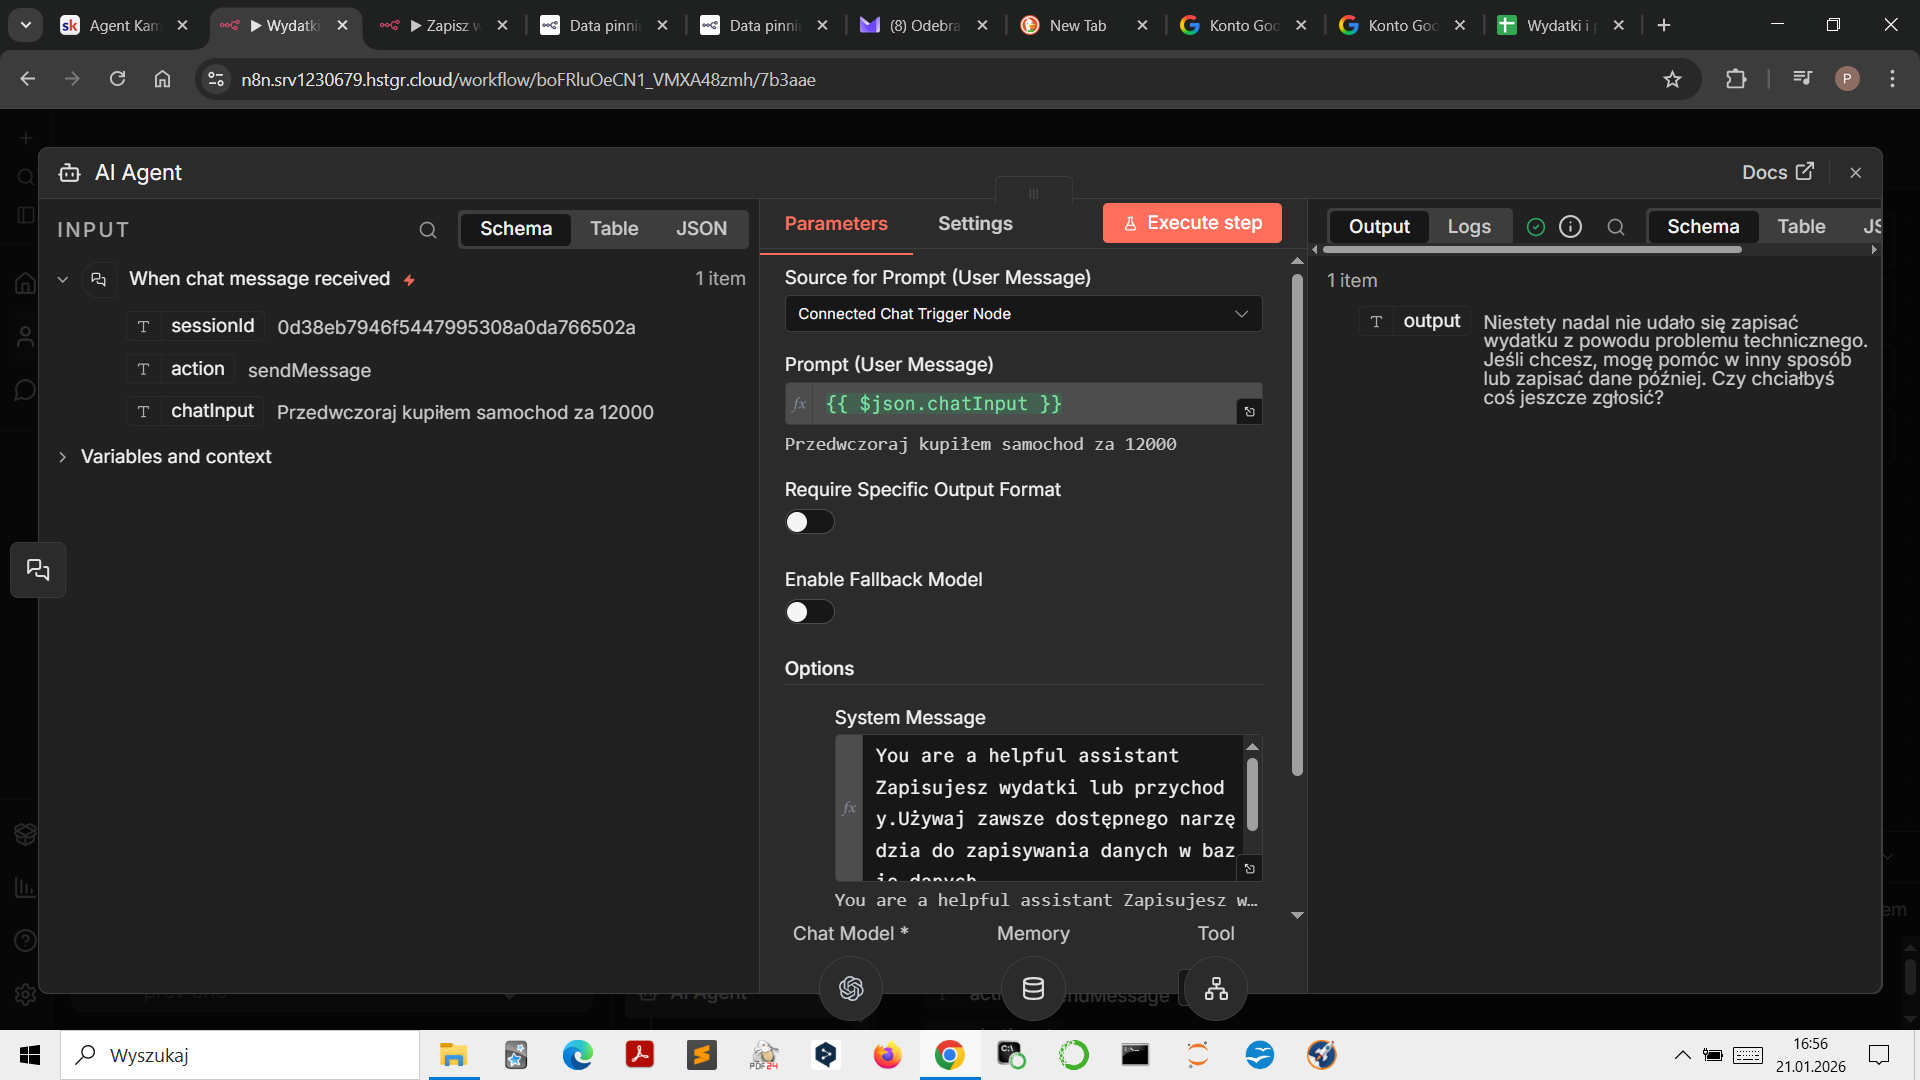This screenshot has height=1080, width=1920.
Task: Click the info icon in Output panel
Action: (1571, 227)
